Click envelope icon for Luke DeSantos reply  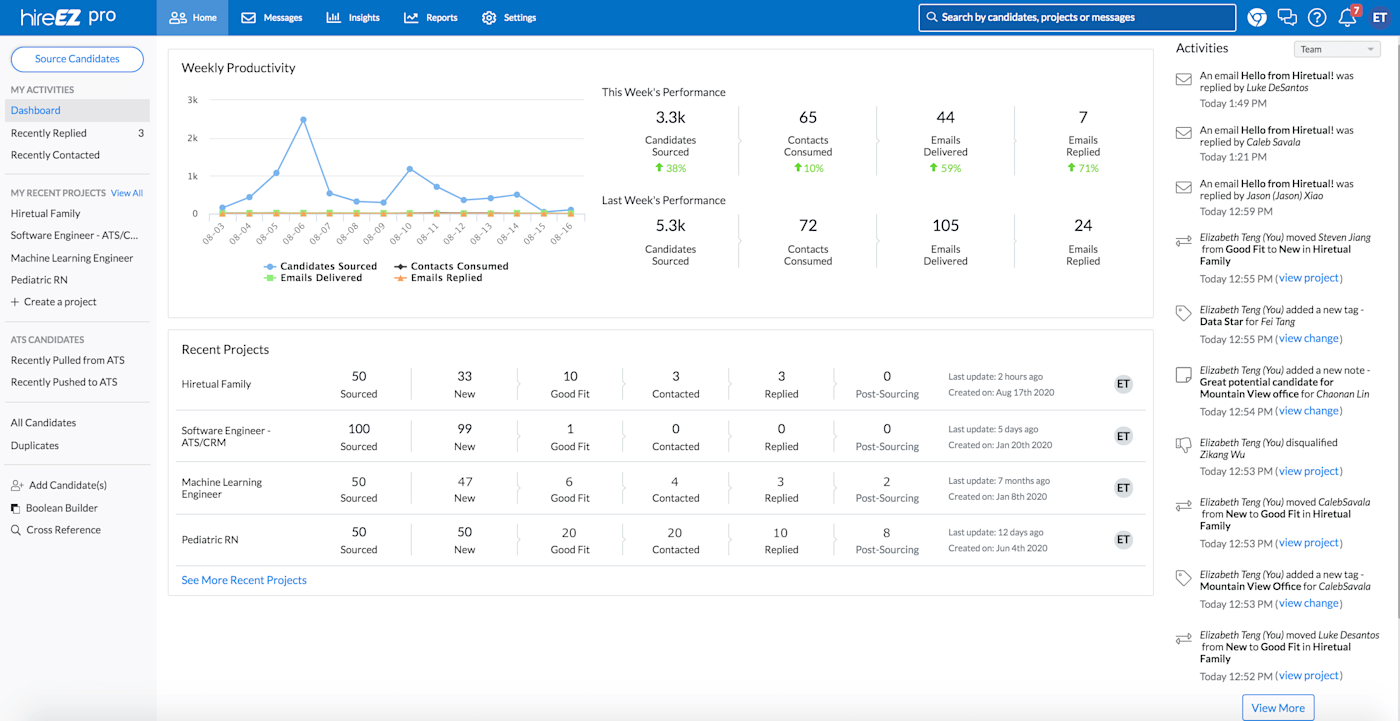tap(1184, 79)
